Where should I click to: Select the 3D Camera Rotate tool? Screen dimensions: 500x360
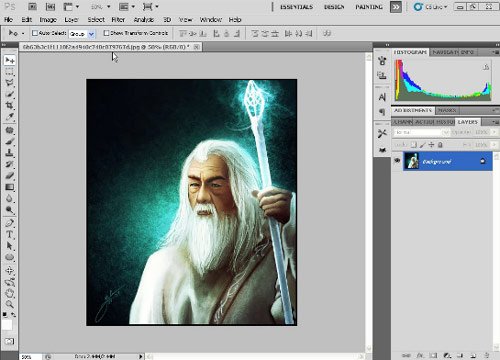coord(10,282)
